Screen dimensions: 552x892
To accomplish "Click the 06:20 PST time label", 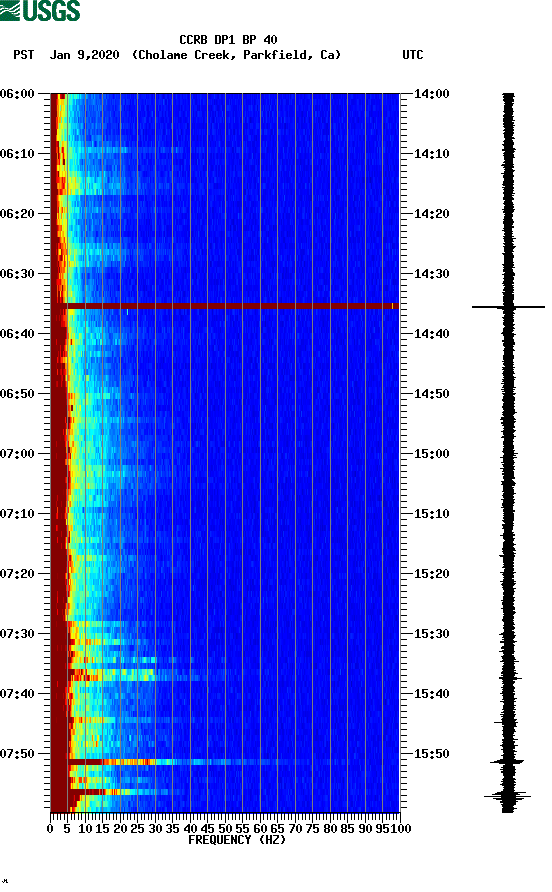I will pyautogui.click(x=18, y=214).
